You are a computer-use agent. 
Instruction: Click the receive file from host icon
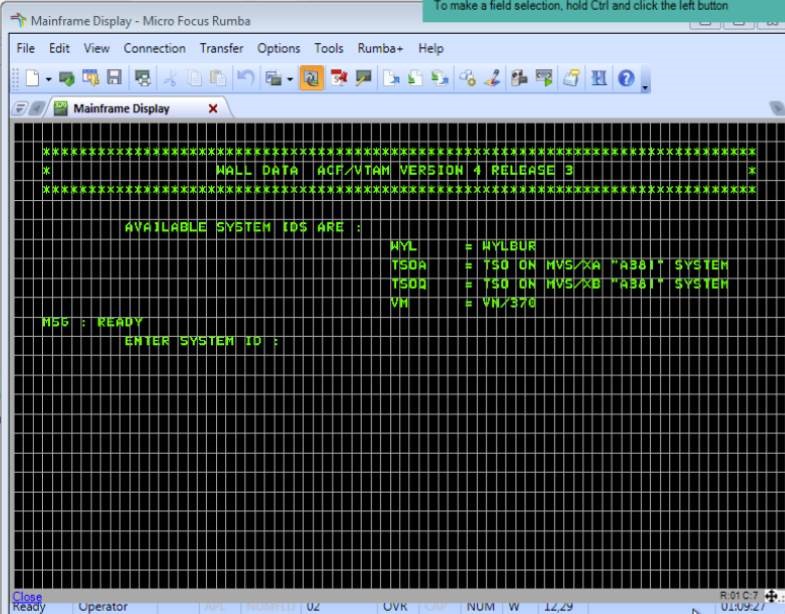(x=415, y=78)
